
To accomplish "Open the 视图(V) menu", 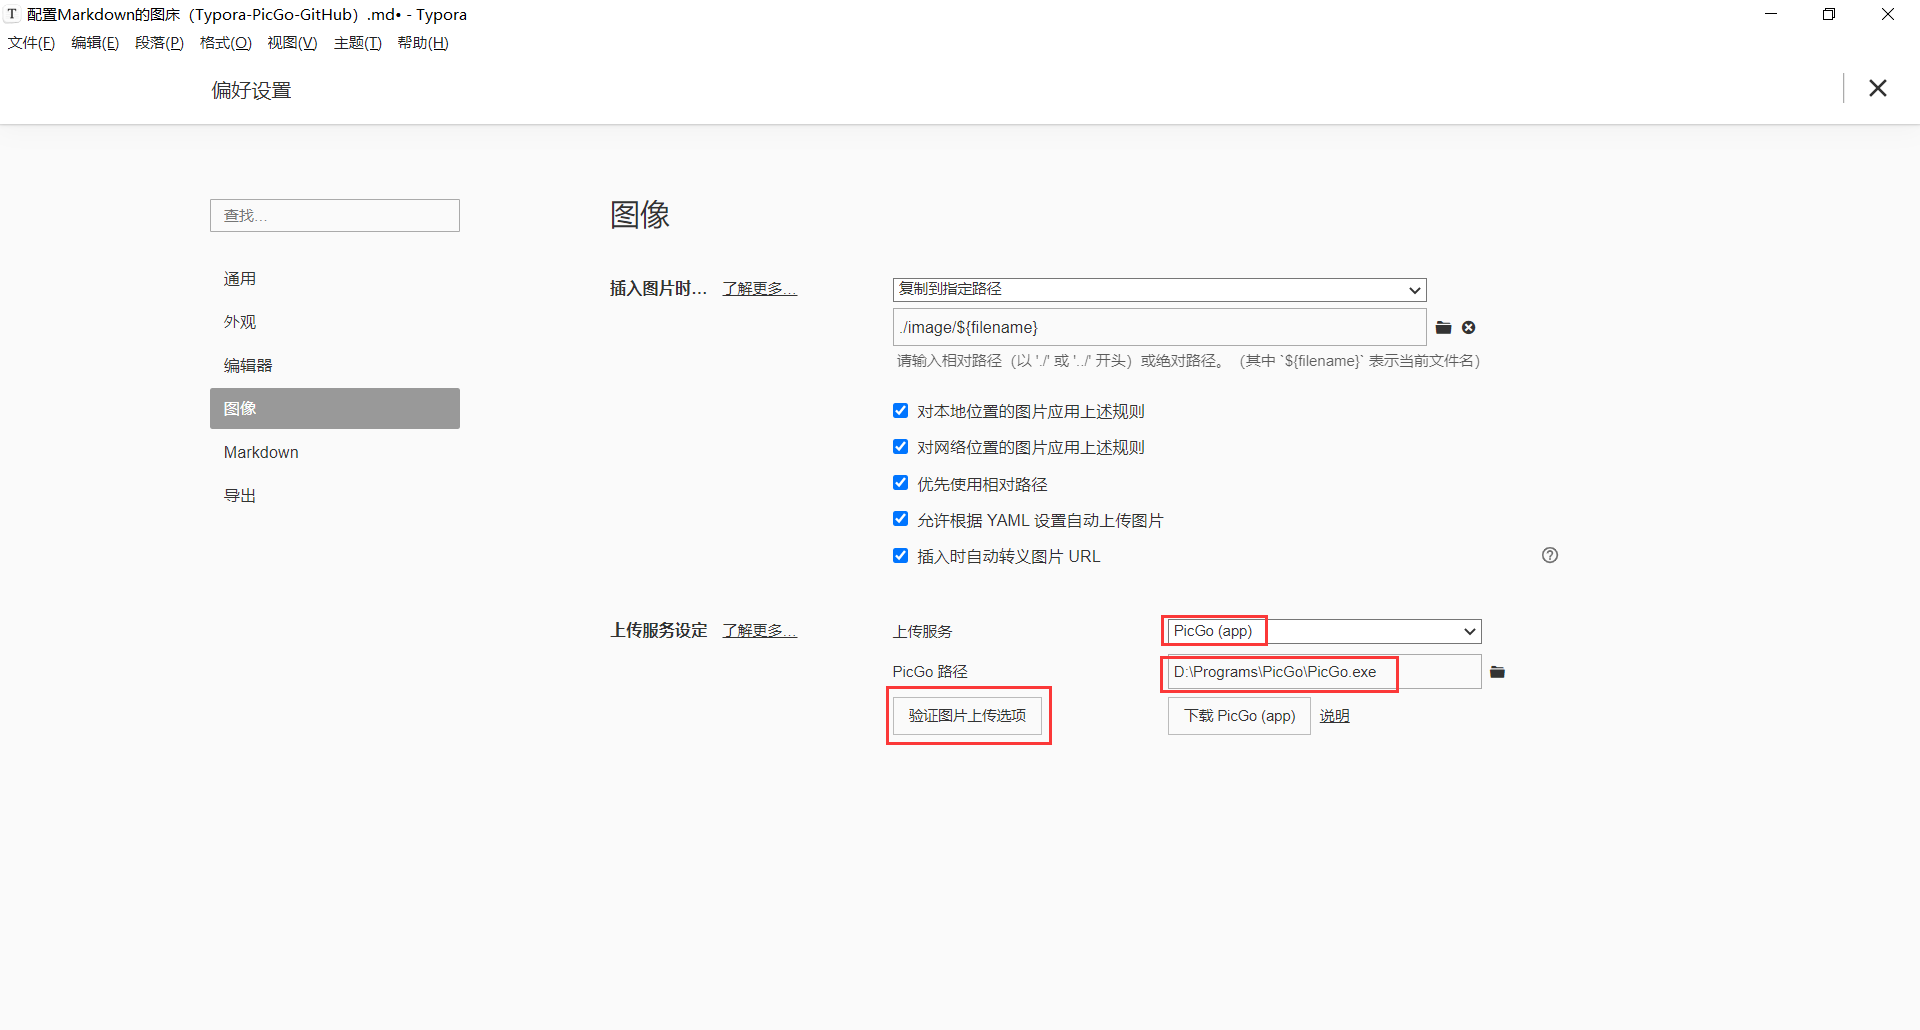I will (292, 43).
